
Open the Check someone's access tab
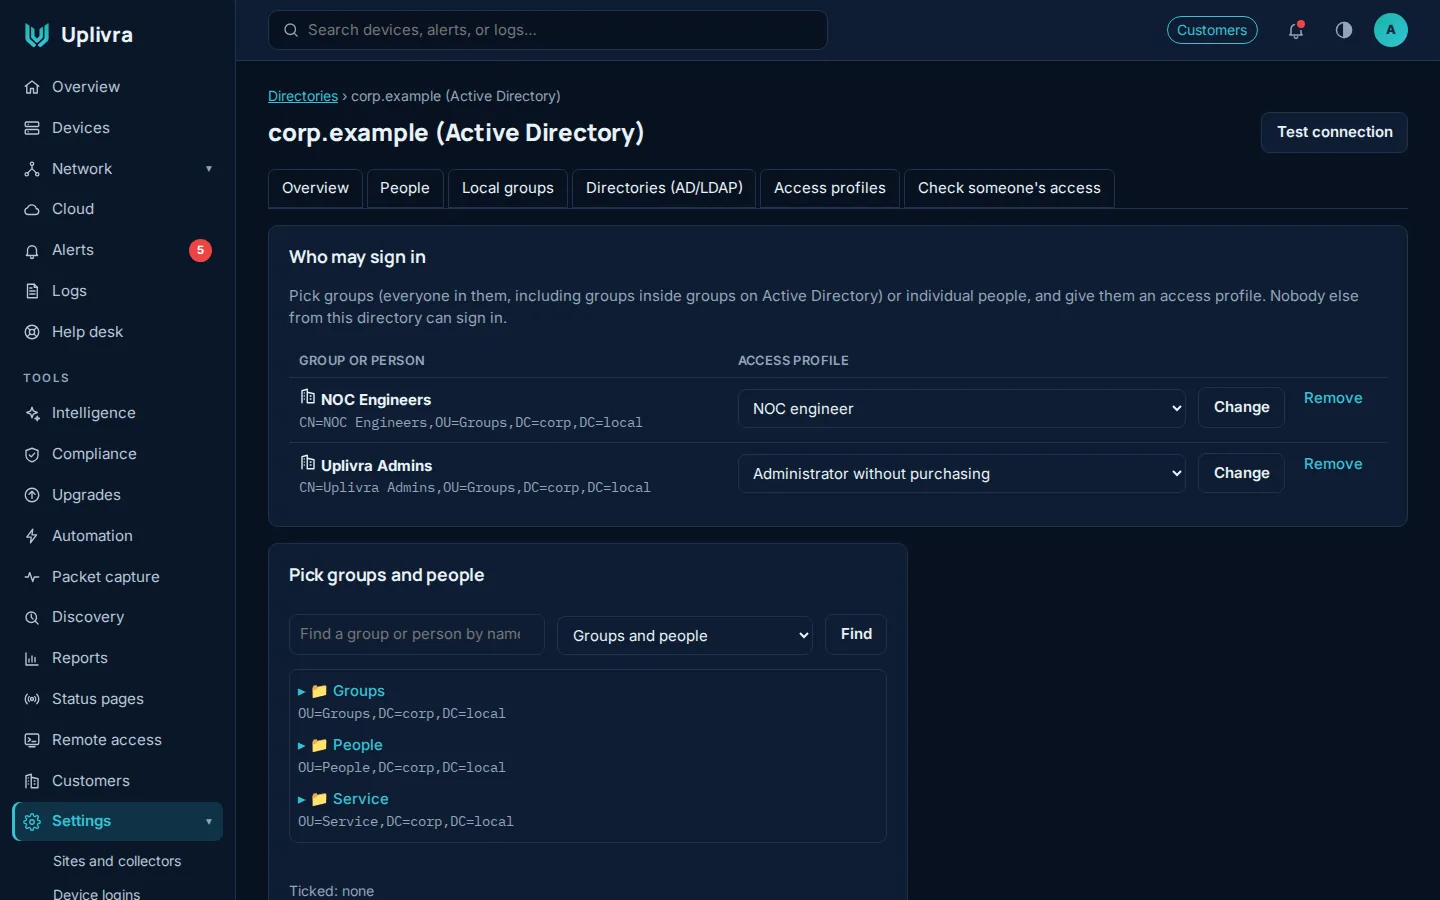(1009, 188)
